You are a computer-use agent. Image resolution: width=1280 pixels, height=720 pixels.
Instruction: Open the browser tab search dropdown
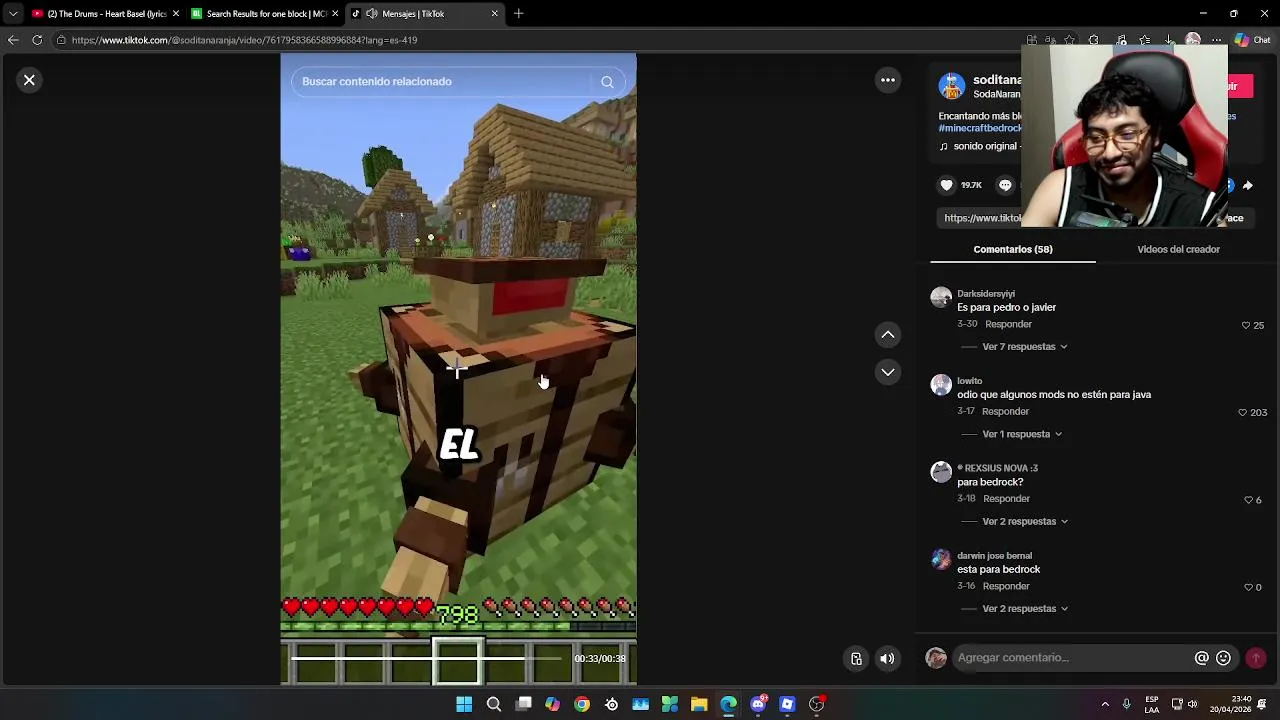[13, 14]
